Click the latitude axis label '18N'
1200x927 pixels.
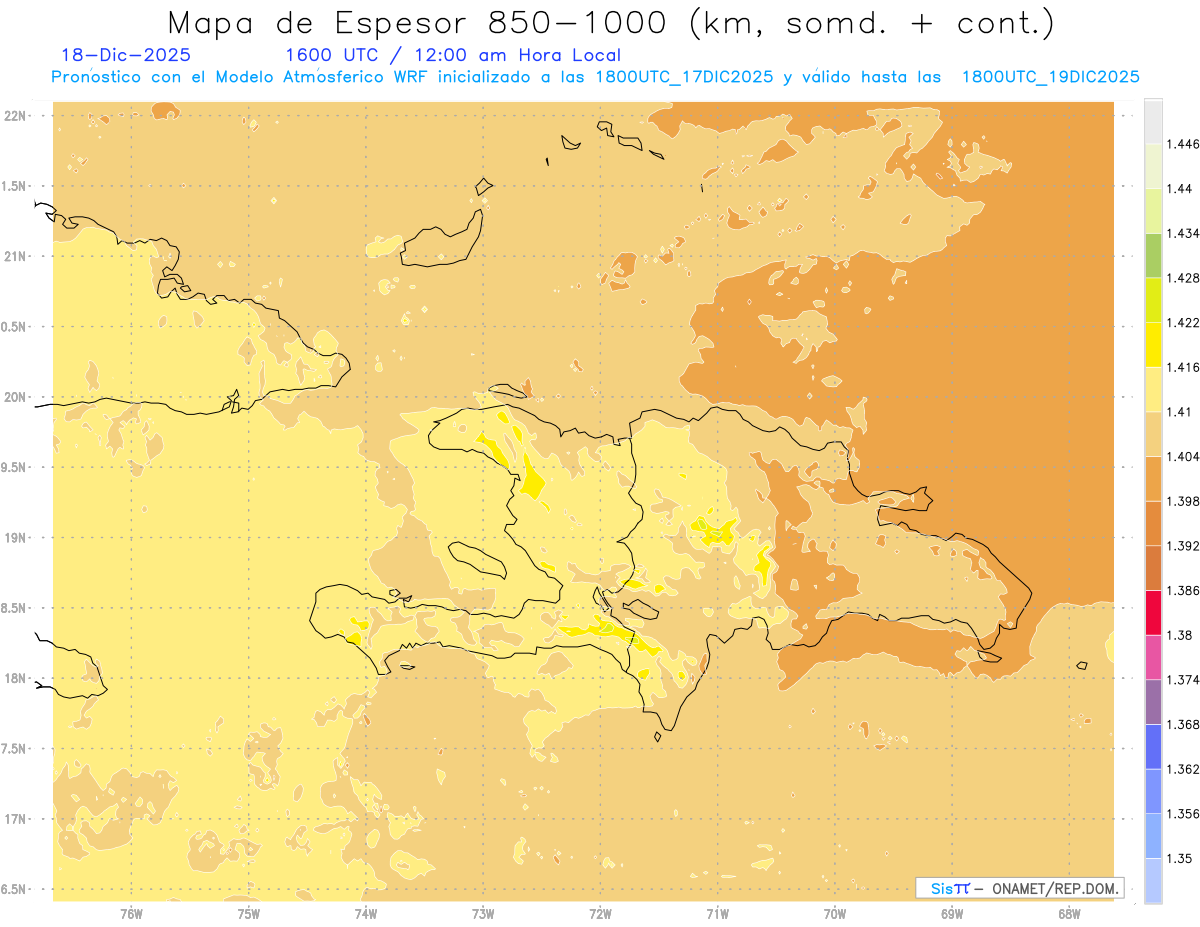coord(17,678)
